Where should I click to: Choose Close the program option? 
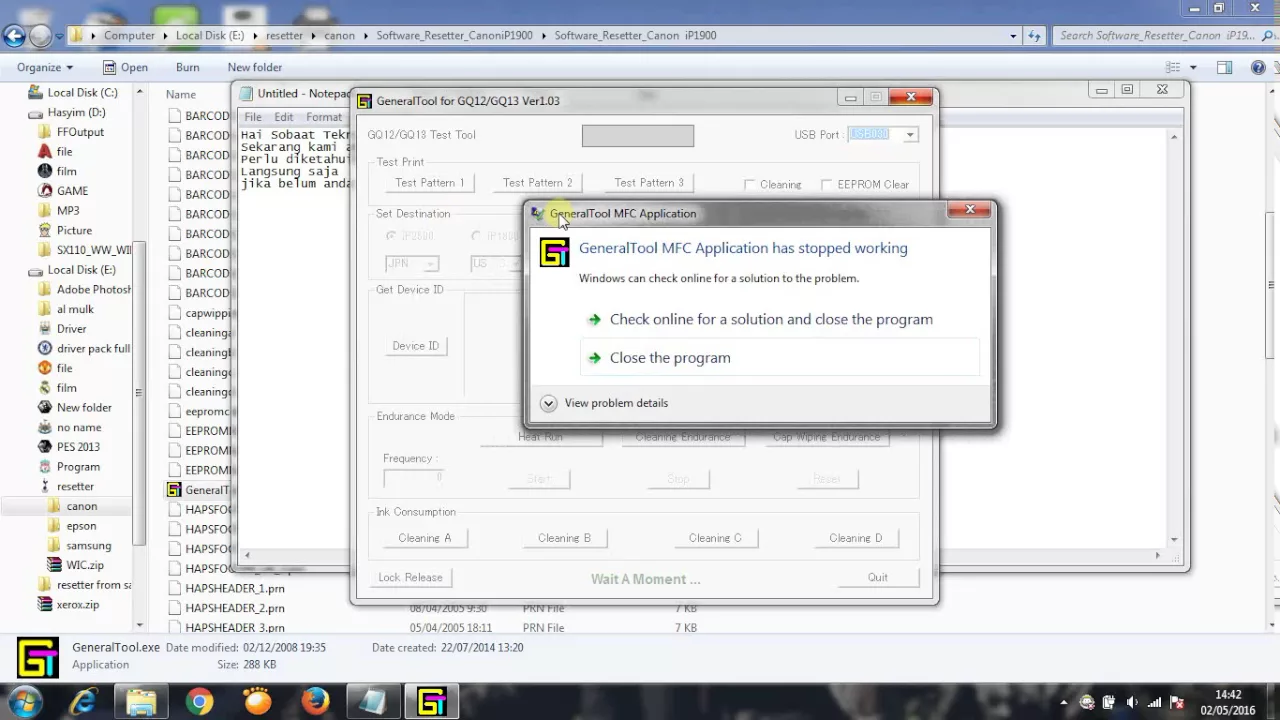[779, 358]
